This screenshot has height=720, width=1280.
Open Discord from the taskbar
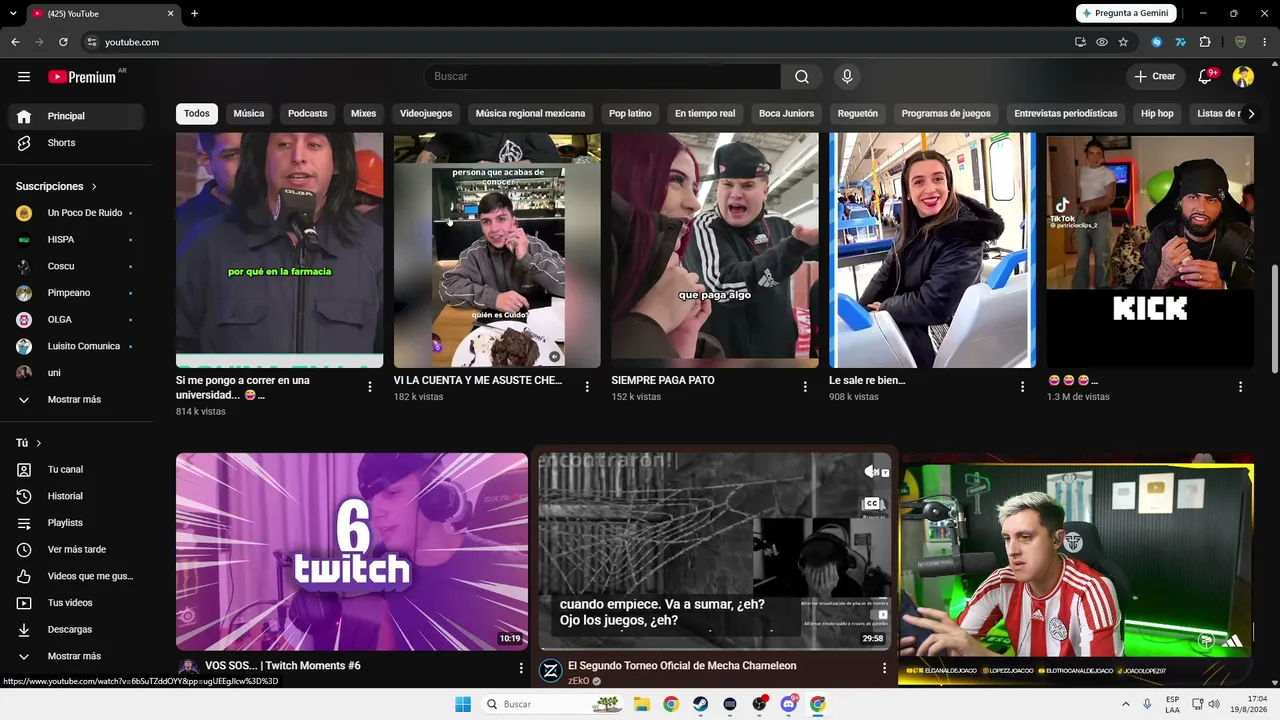(x=788, y=704)
